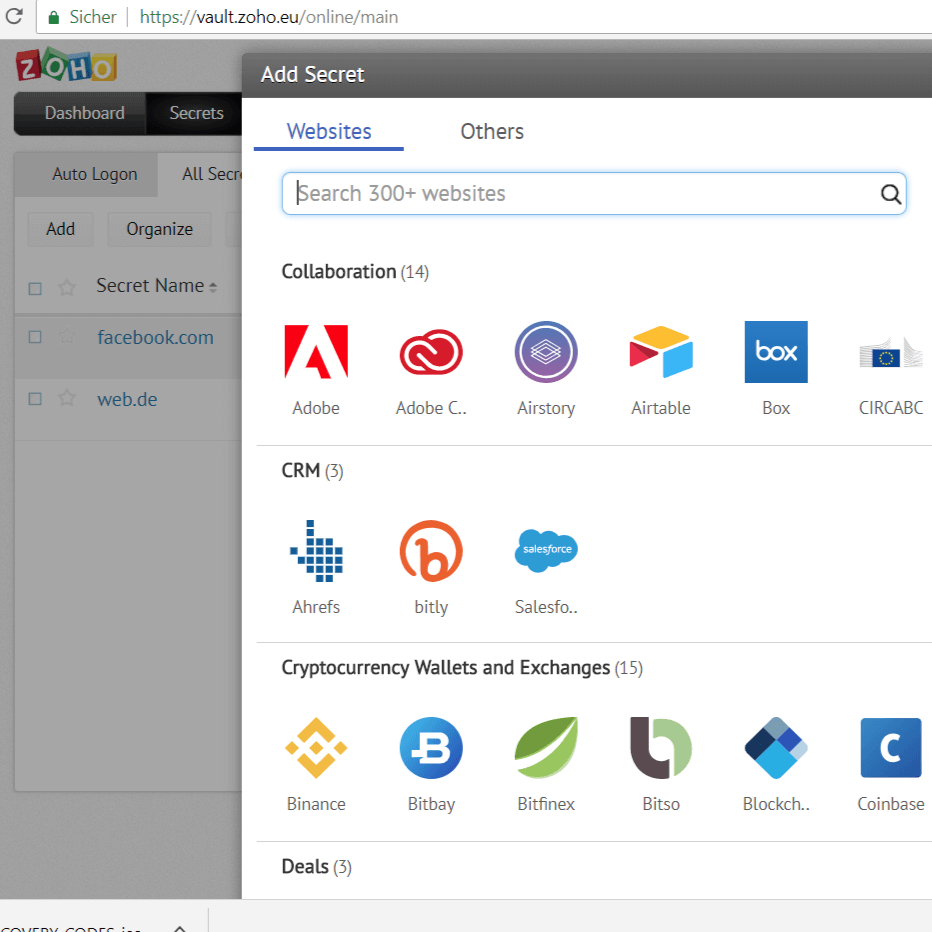Choose the Bitfinex leaf icon
The height and width of the screenshot is (932, 932).
coord(546,748)
